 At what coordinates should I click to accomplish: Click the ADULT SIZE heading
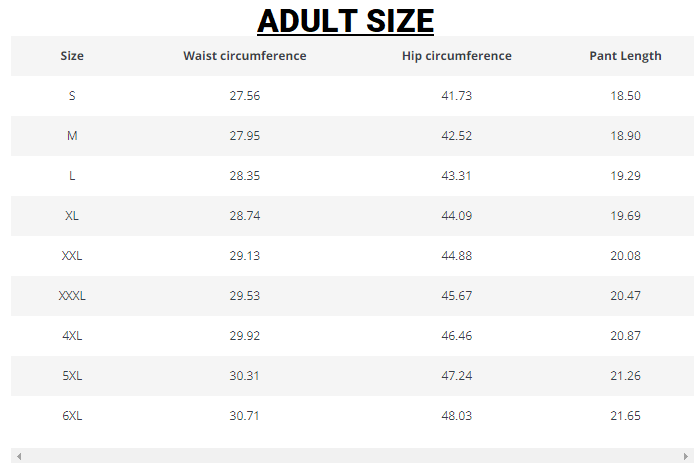coord(346,20)
